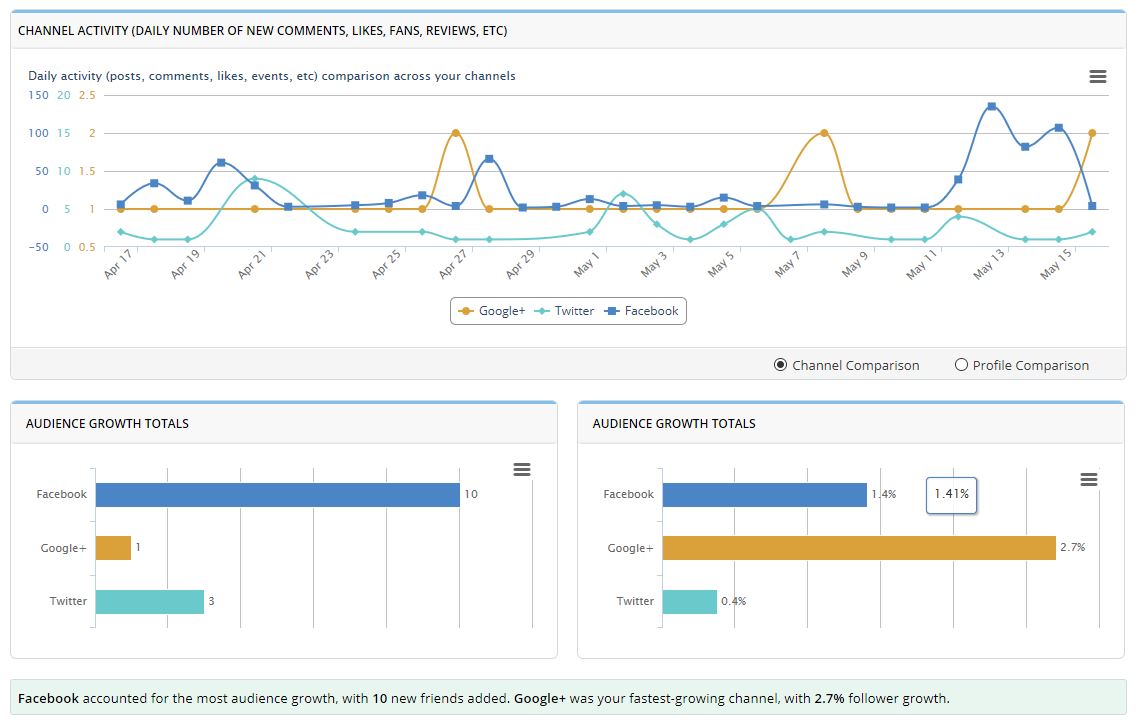Image resolution: width=1143 pixels, height=726 pixels.
Task: Click the Facebook summary text at the bottom
Action: tap(48, 698)
